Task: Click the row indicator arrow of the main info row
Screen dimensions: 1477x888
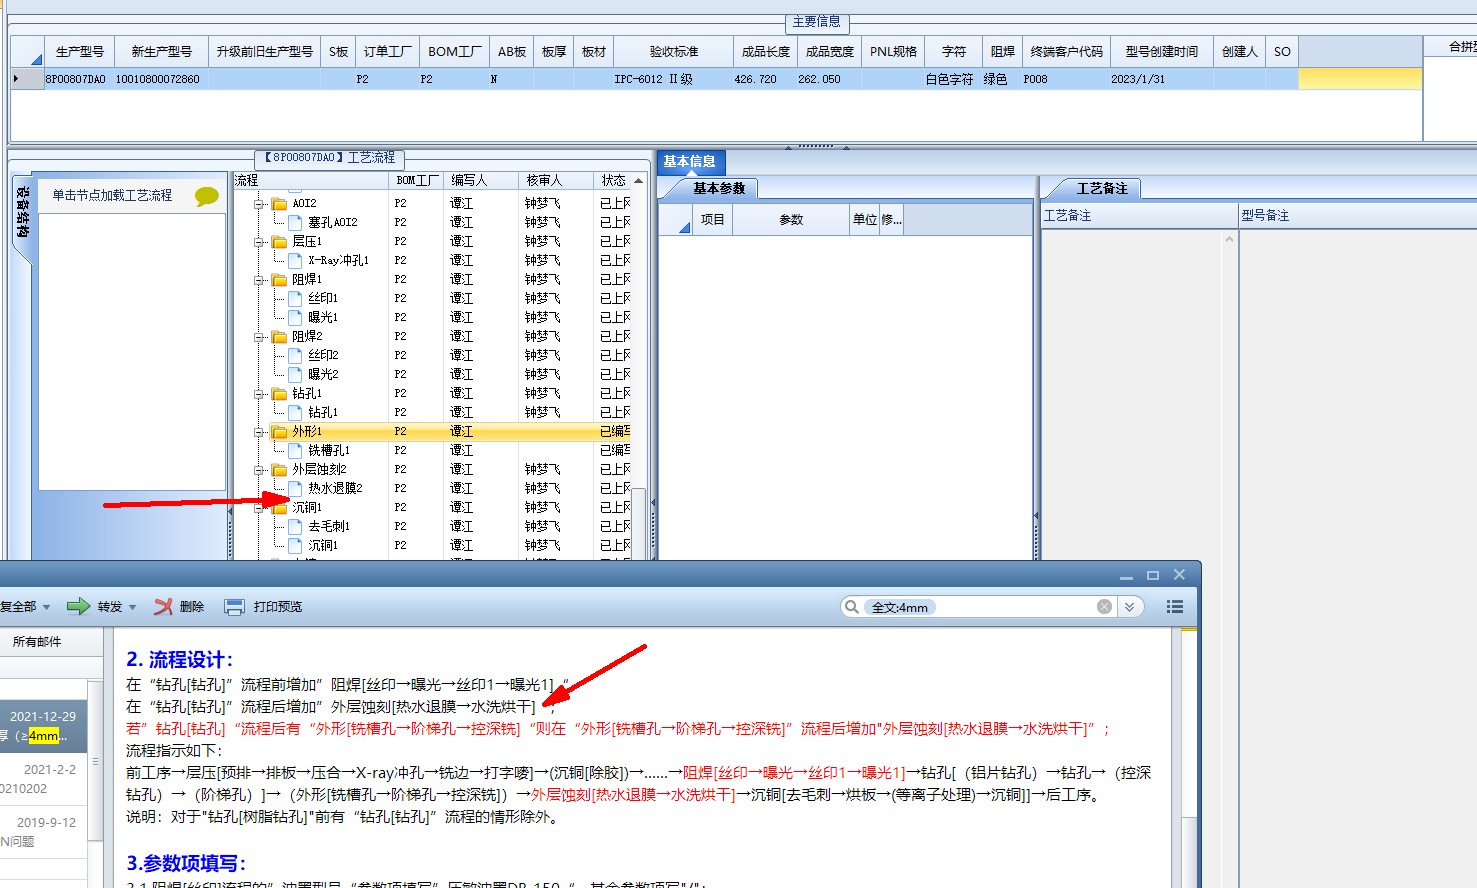Action: [x=16, y=79]
